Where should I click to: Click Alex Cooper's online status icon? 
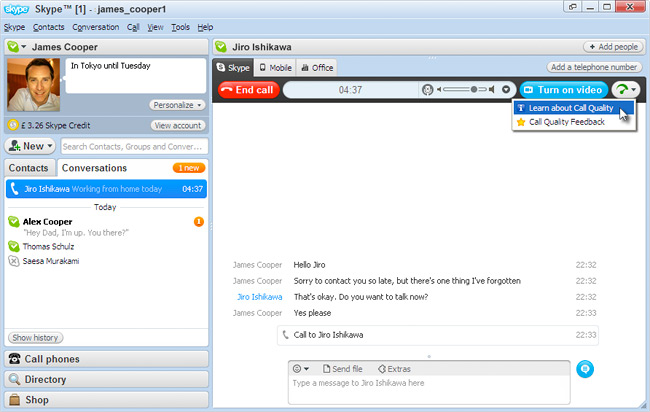[14, 222]
